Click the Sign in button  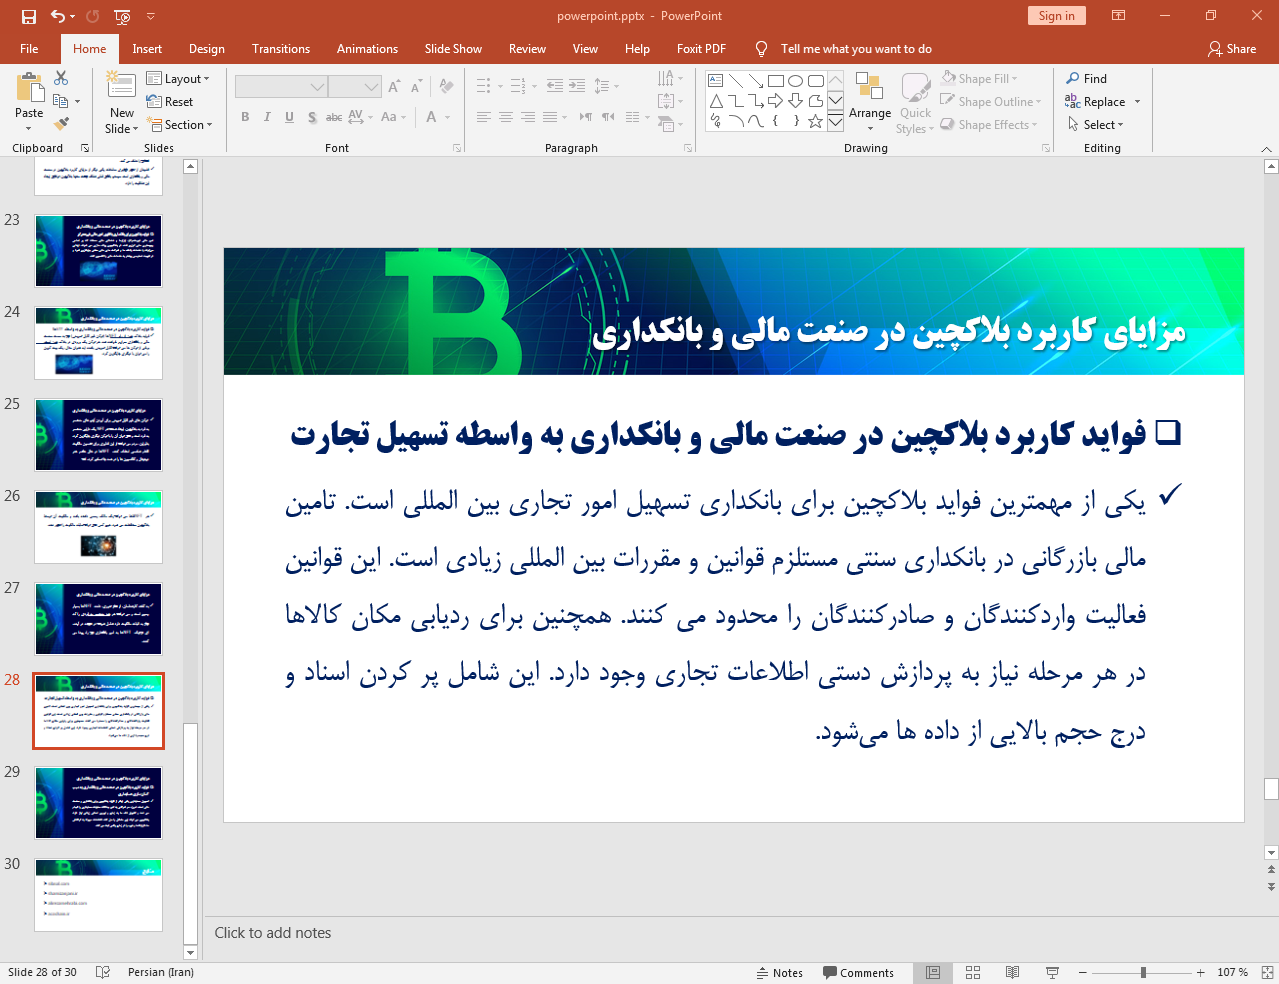coord(1056,16)
